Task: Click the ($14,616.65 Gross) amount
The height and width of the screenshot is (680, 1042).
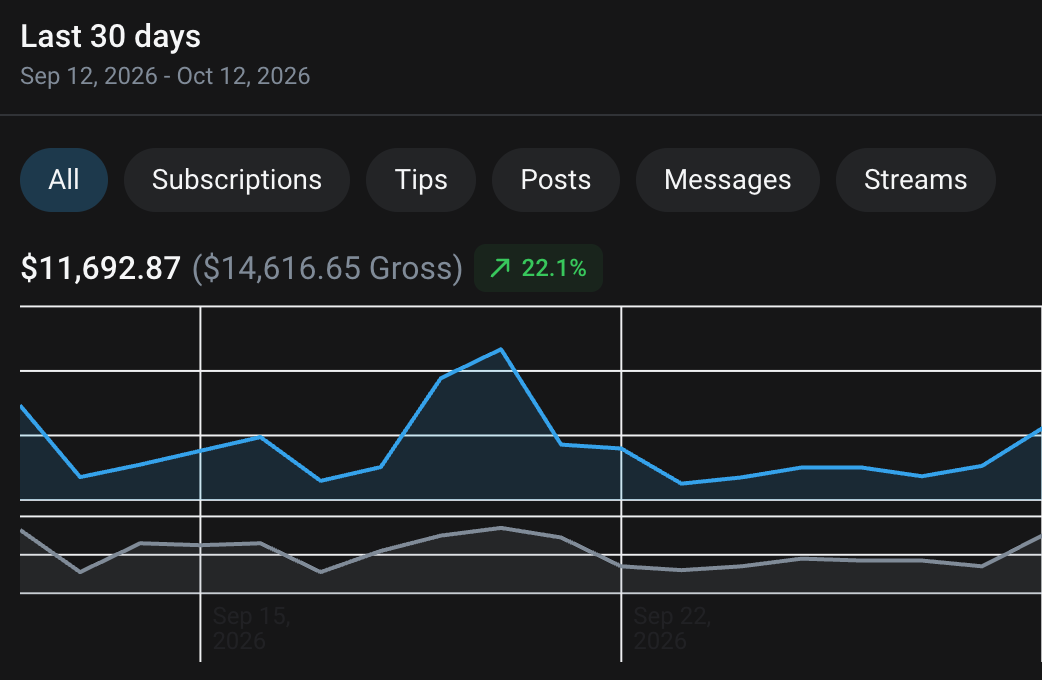Action: 327,269
